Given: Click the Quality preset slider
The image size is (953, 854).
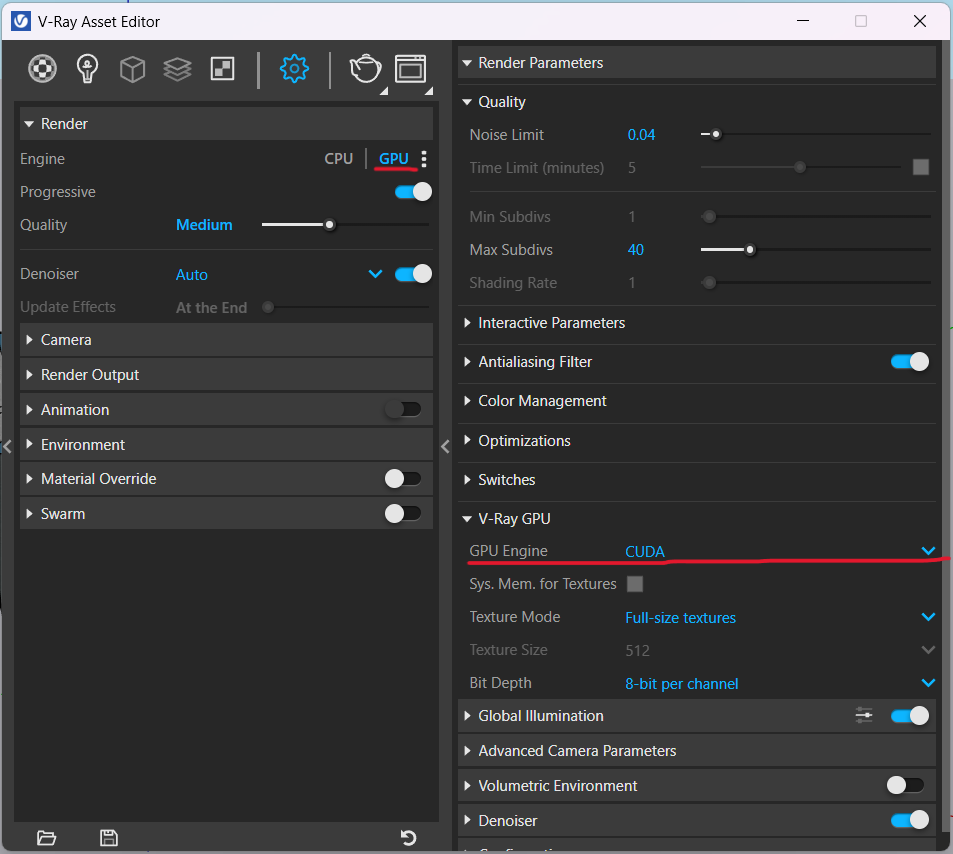Looking at the screenshot, I should pos(345,225).
